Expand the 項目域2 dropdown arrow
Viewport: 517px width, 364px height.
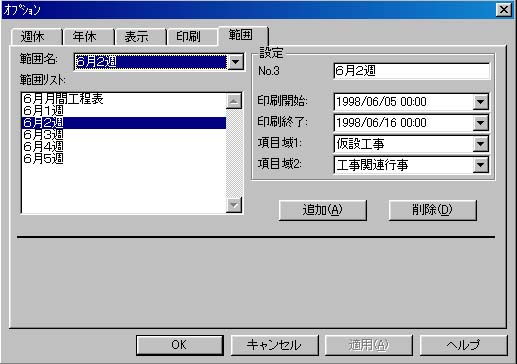(x=480, y=165)
